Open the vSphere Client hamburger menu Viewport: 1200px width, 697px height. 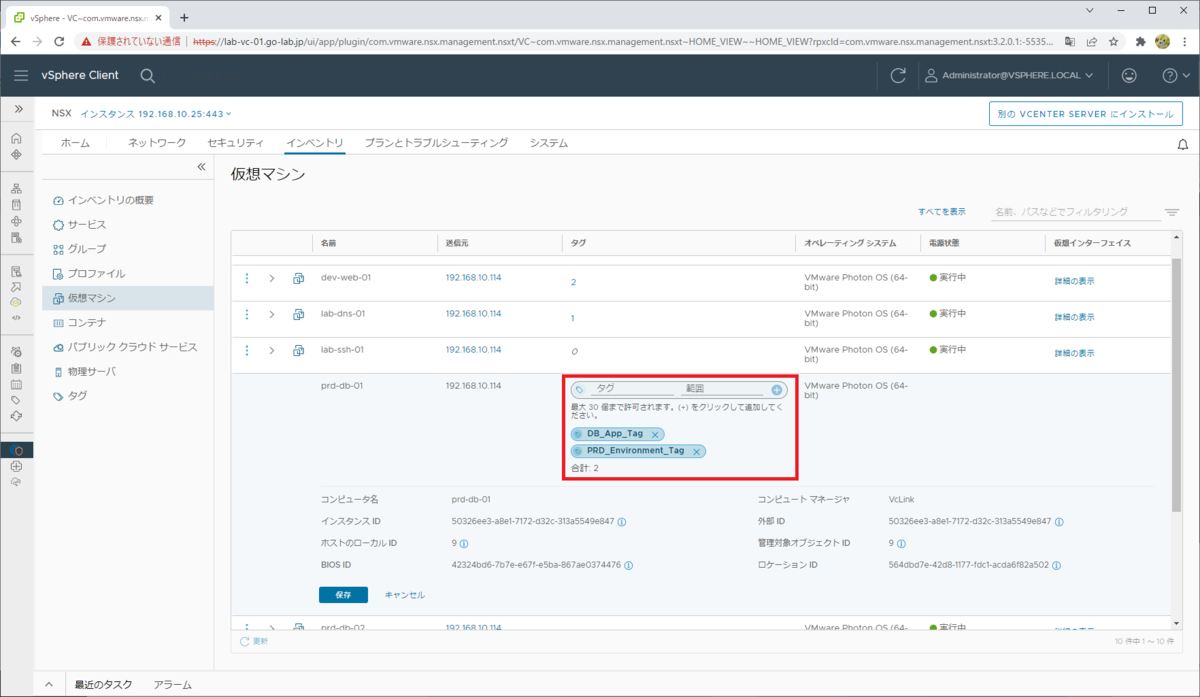pyautogui.click(x=21, y=75)
